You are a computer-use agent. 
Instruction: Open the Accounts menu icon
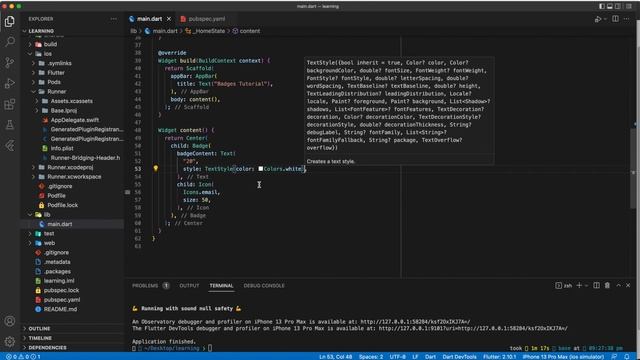click(10, 321)
